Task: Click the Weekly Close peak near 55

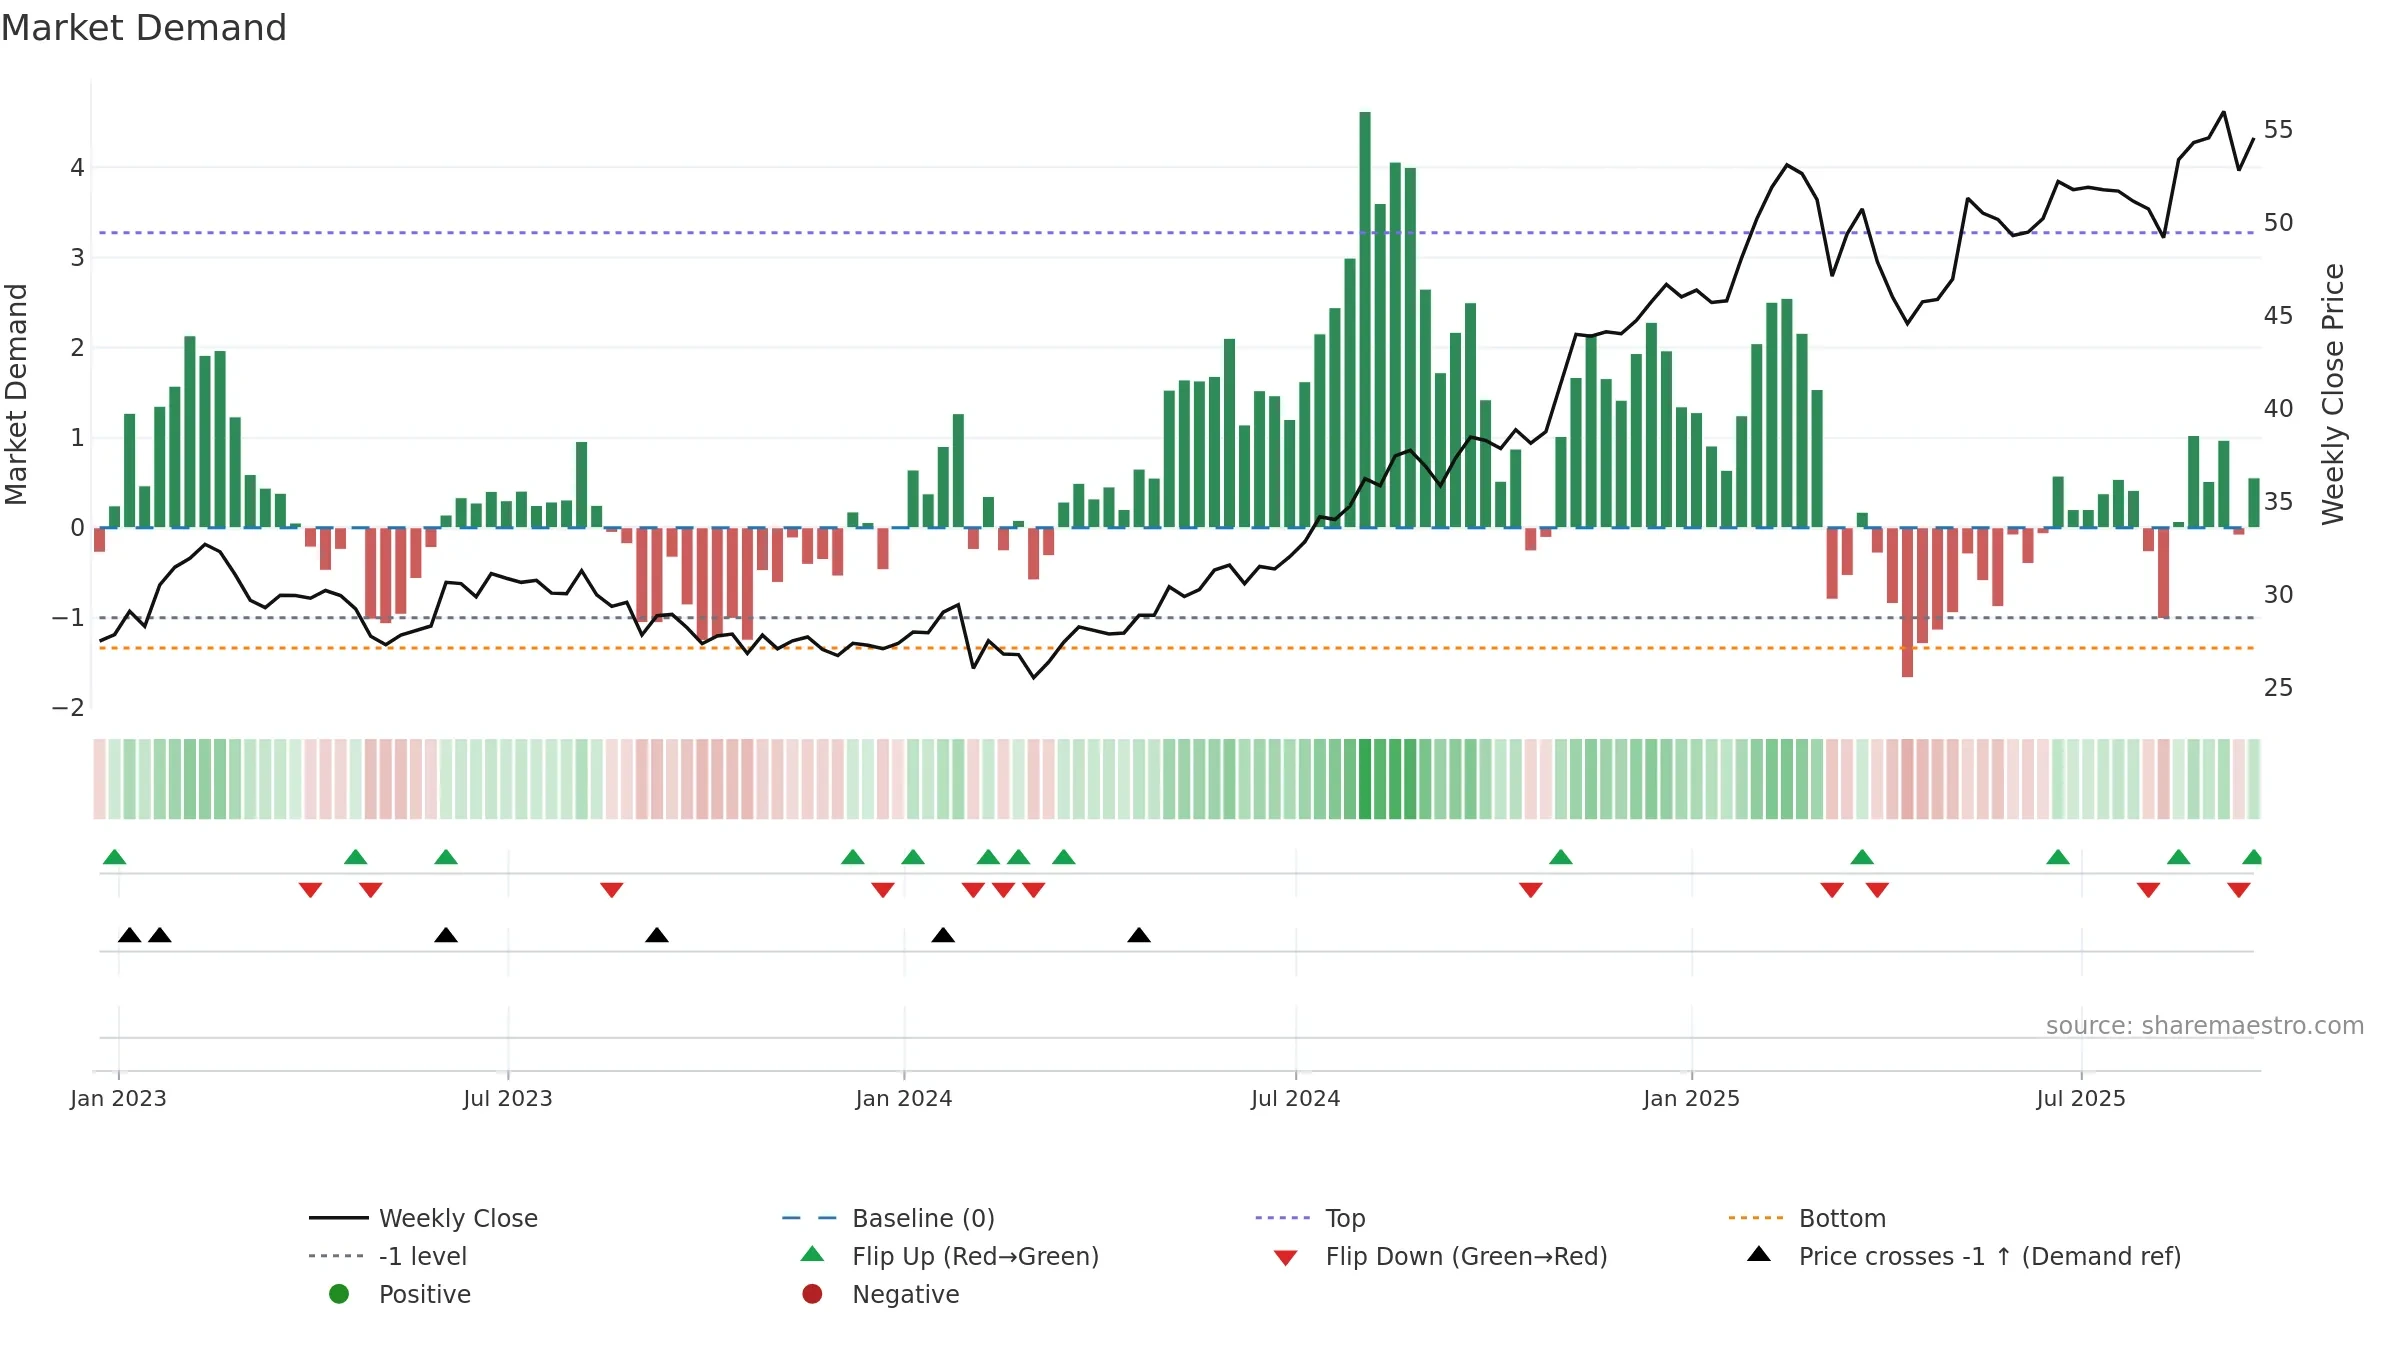Action: point(2224,112)
